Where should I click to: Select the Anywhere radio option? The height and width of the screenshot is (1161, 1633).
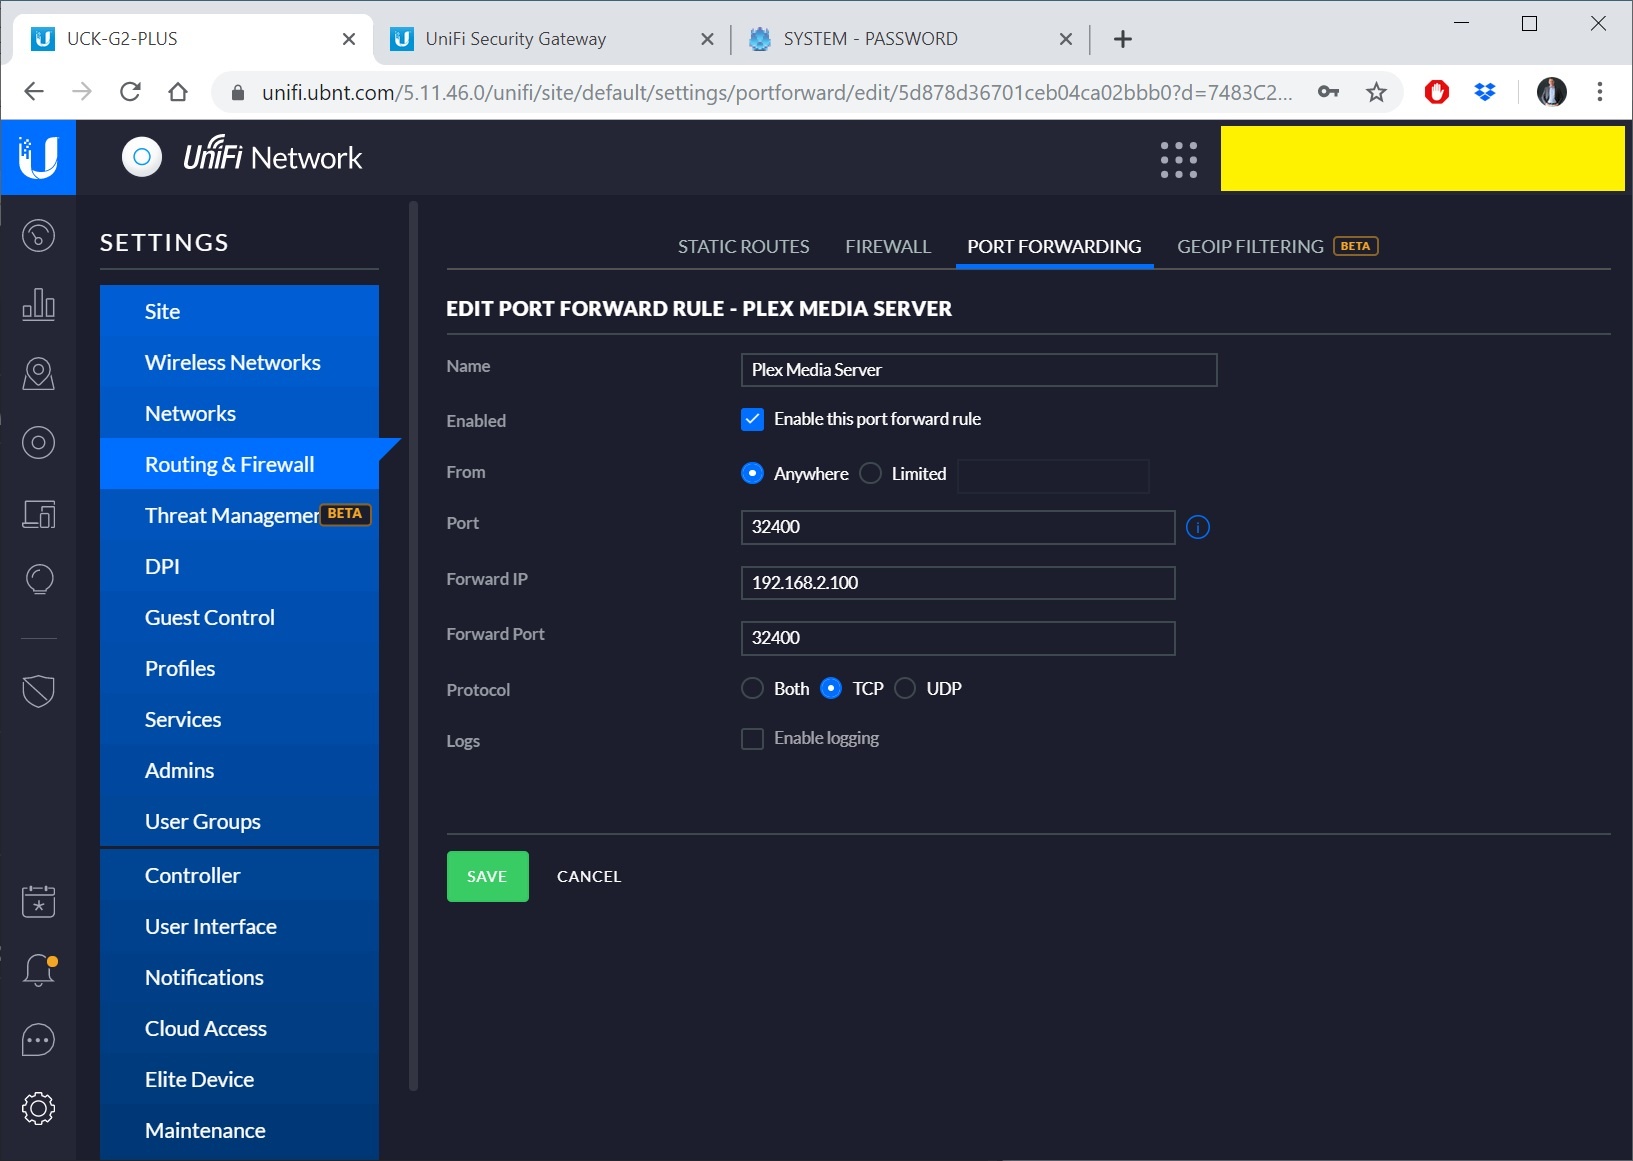click(x=752, y=473)
